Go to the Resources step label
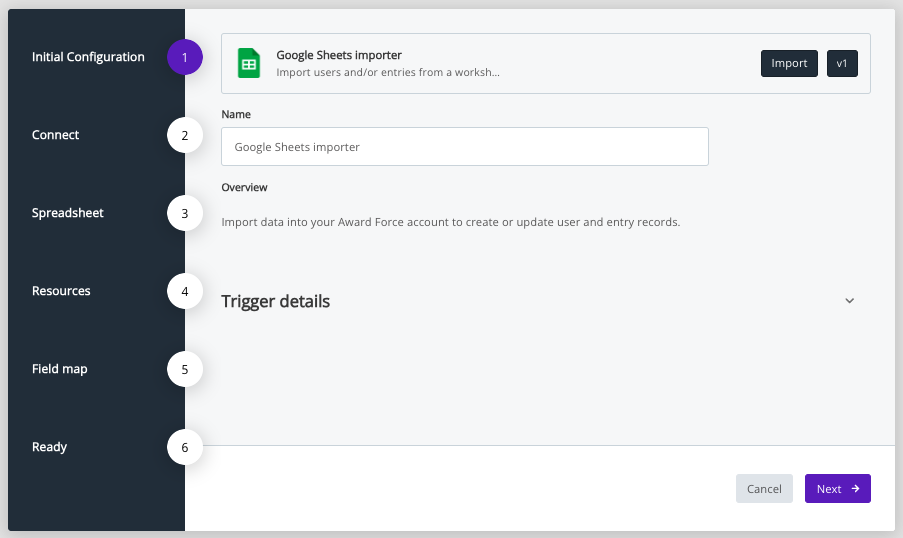Viewport: 903px width, 538px height. (61, 291)
